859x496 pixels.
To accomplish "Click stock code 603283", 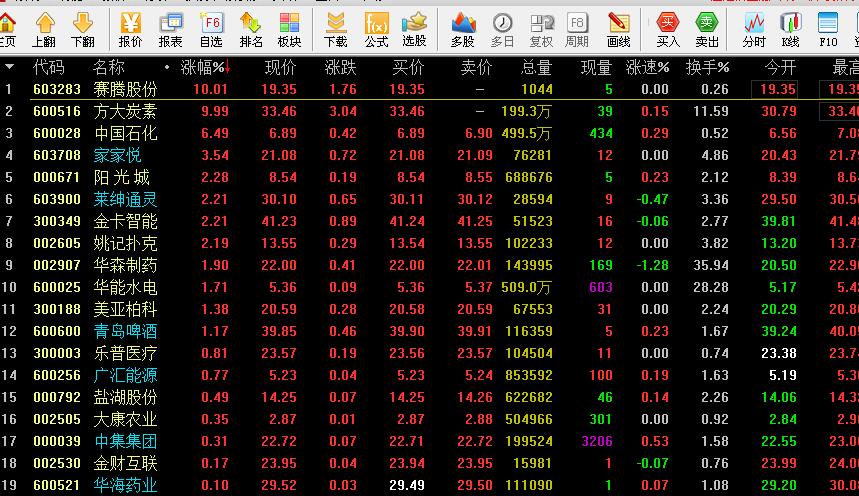I will [57, 89].
